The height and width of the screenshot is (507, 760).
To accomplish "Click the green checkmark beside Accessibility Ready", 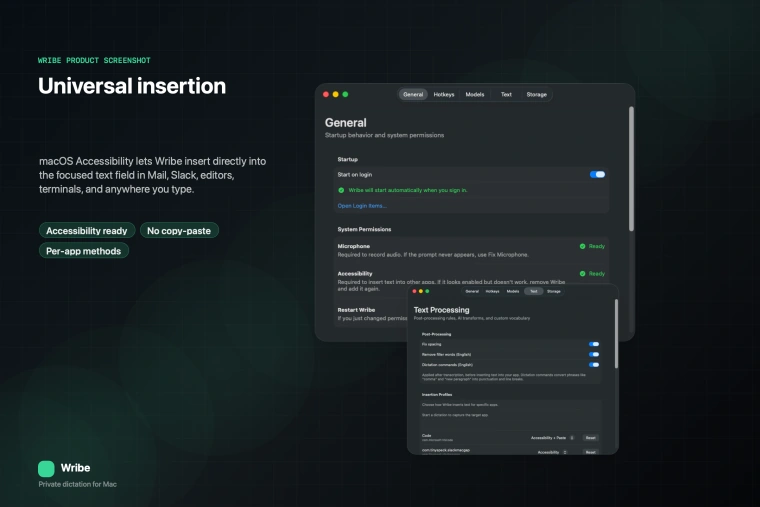I will pyautogui.click(x=582, y=273).
